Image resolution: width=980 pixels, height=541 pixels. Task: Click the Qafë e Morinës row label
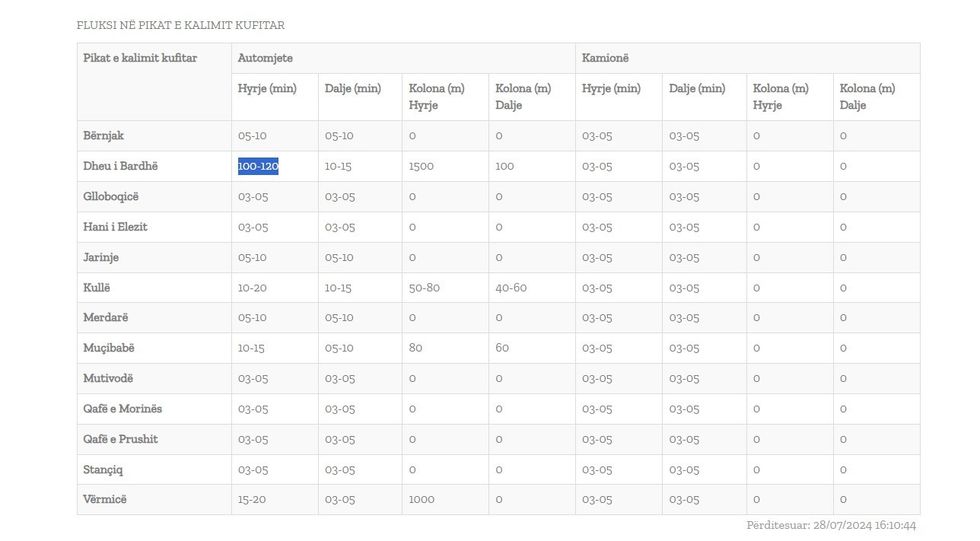pyautogui.click(x=122, y=409)
